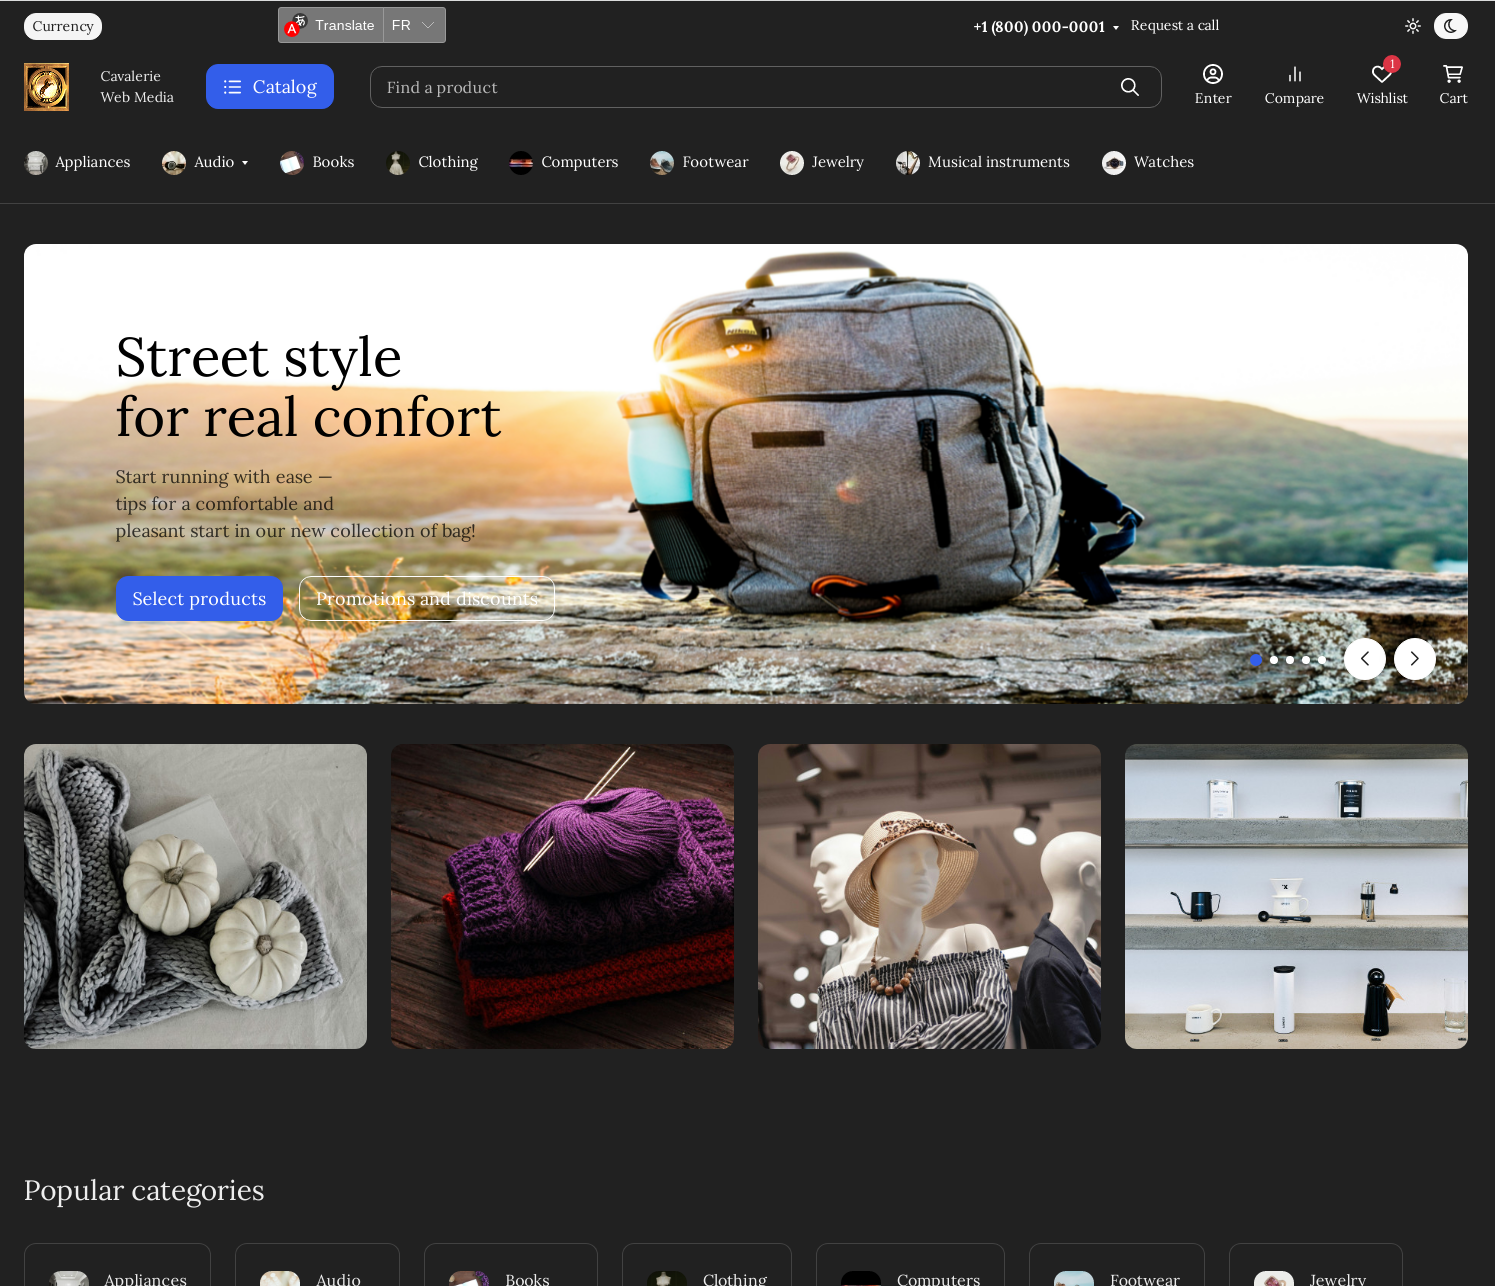This screenshot has width=1495, height=1286.
Task: Open the Compare bar-chart icon
Action: 1294,74
